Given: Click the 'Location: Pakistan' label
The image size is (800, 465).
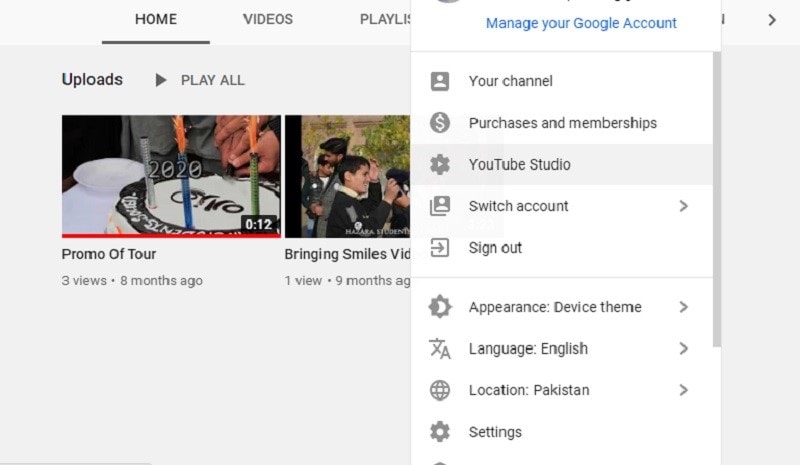Looking at the screenshot, I should [x=529, y=390].
